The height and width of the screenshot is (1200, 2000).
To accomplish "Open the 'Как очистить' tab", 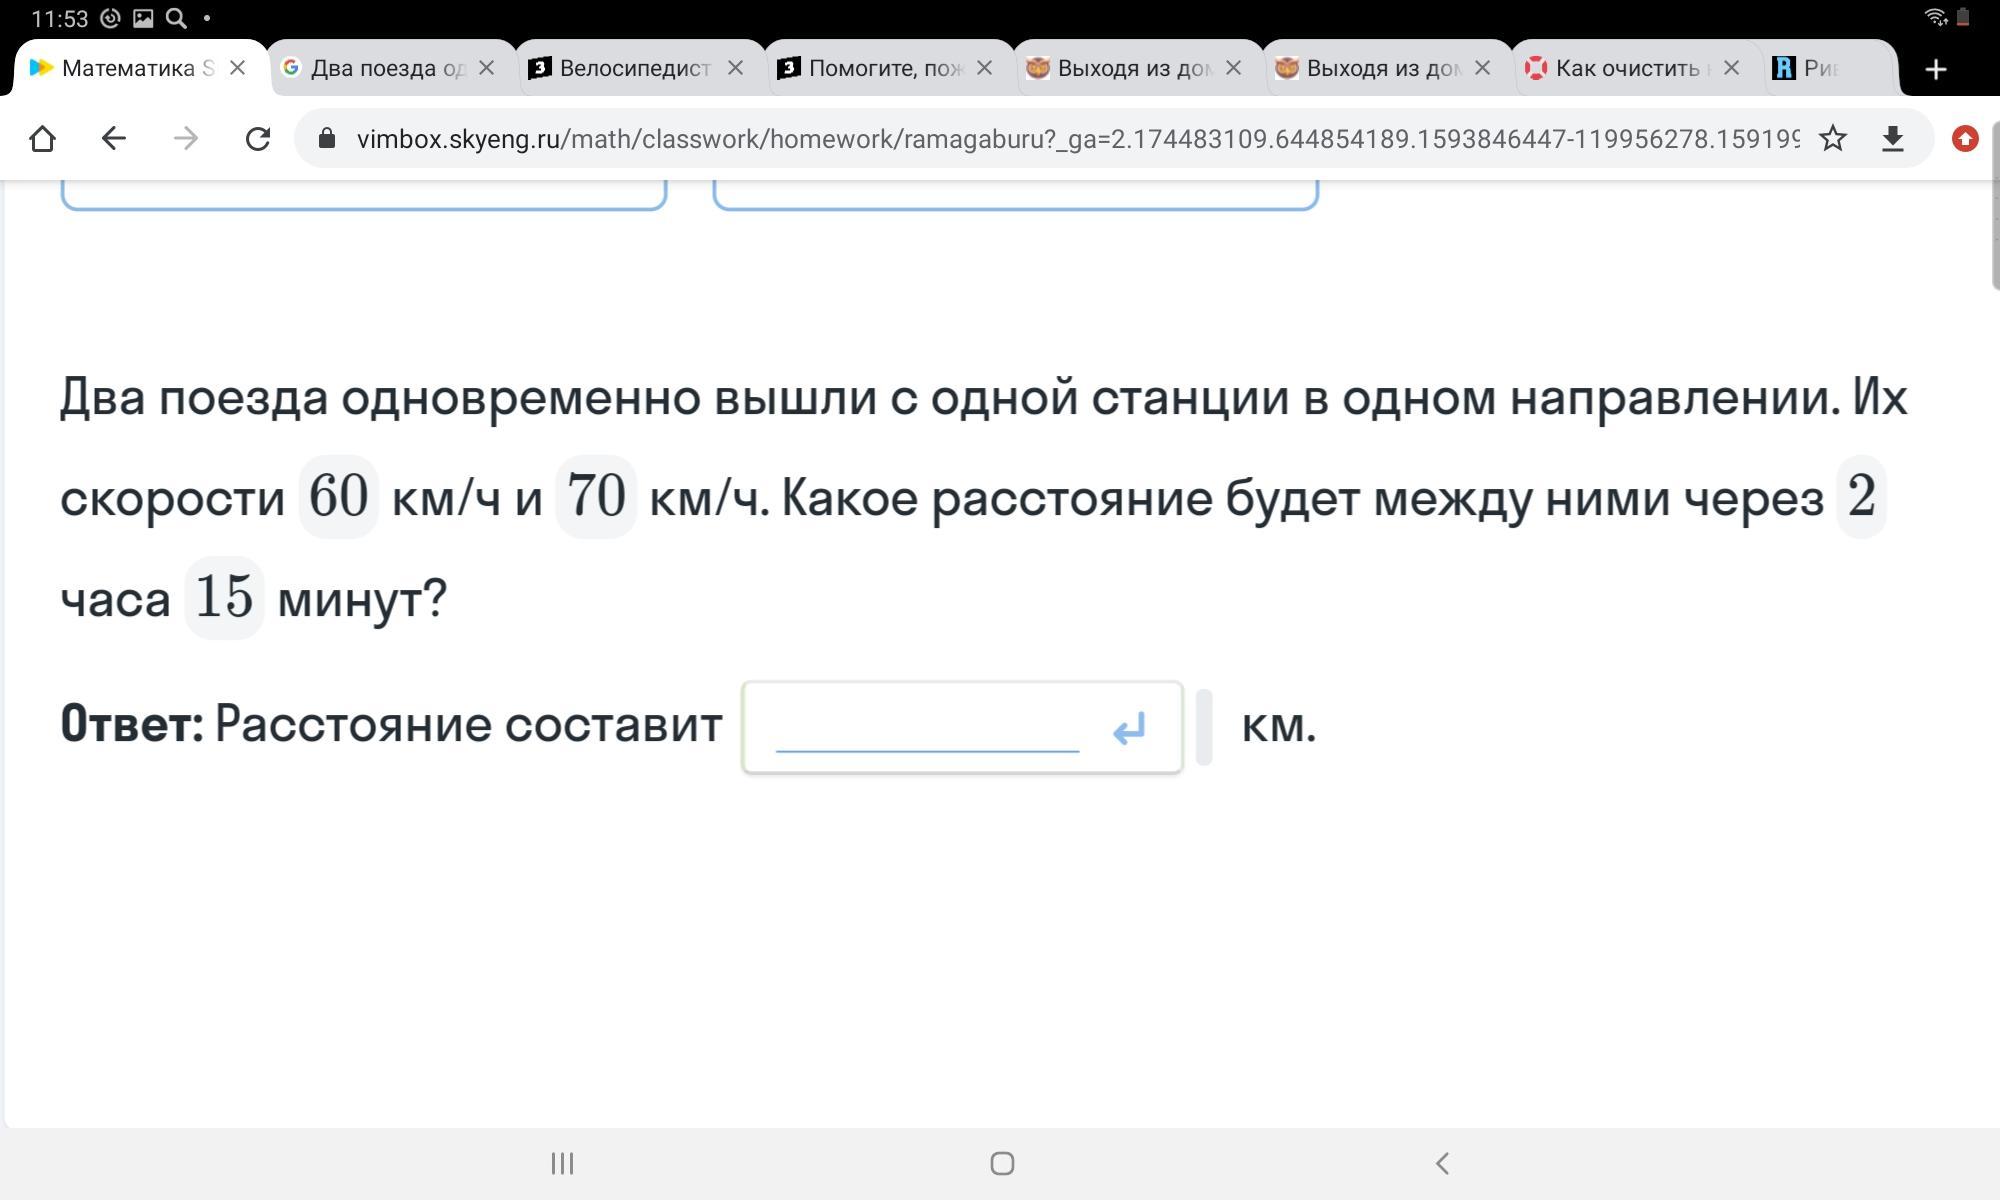I will pyautogui.click(x=1625, y=68).
